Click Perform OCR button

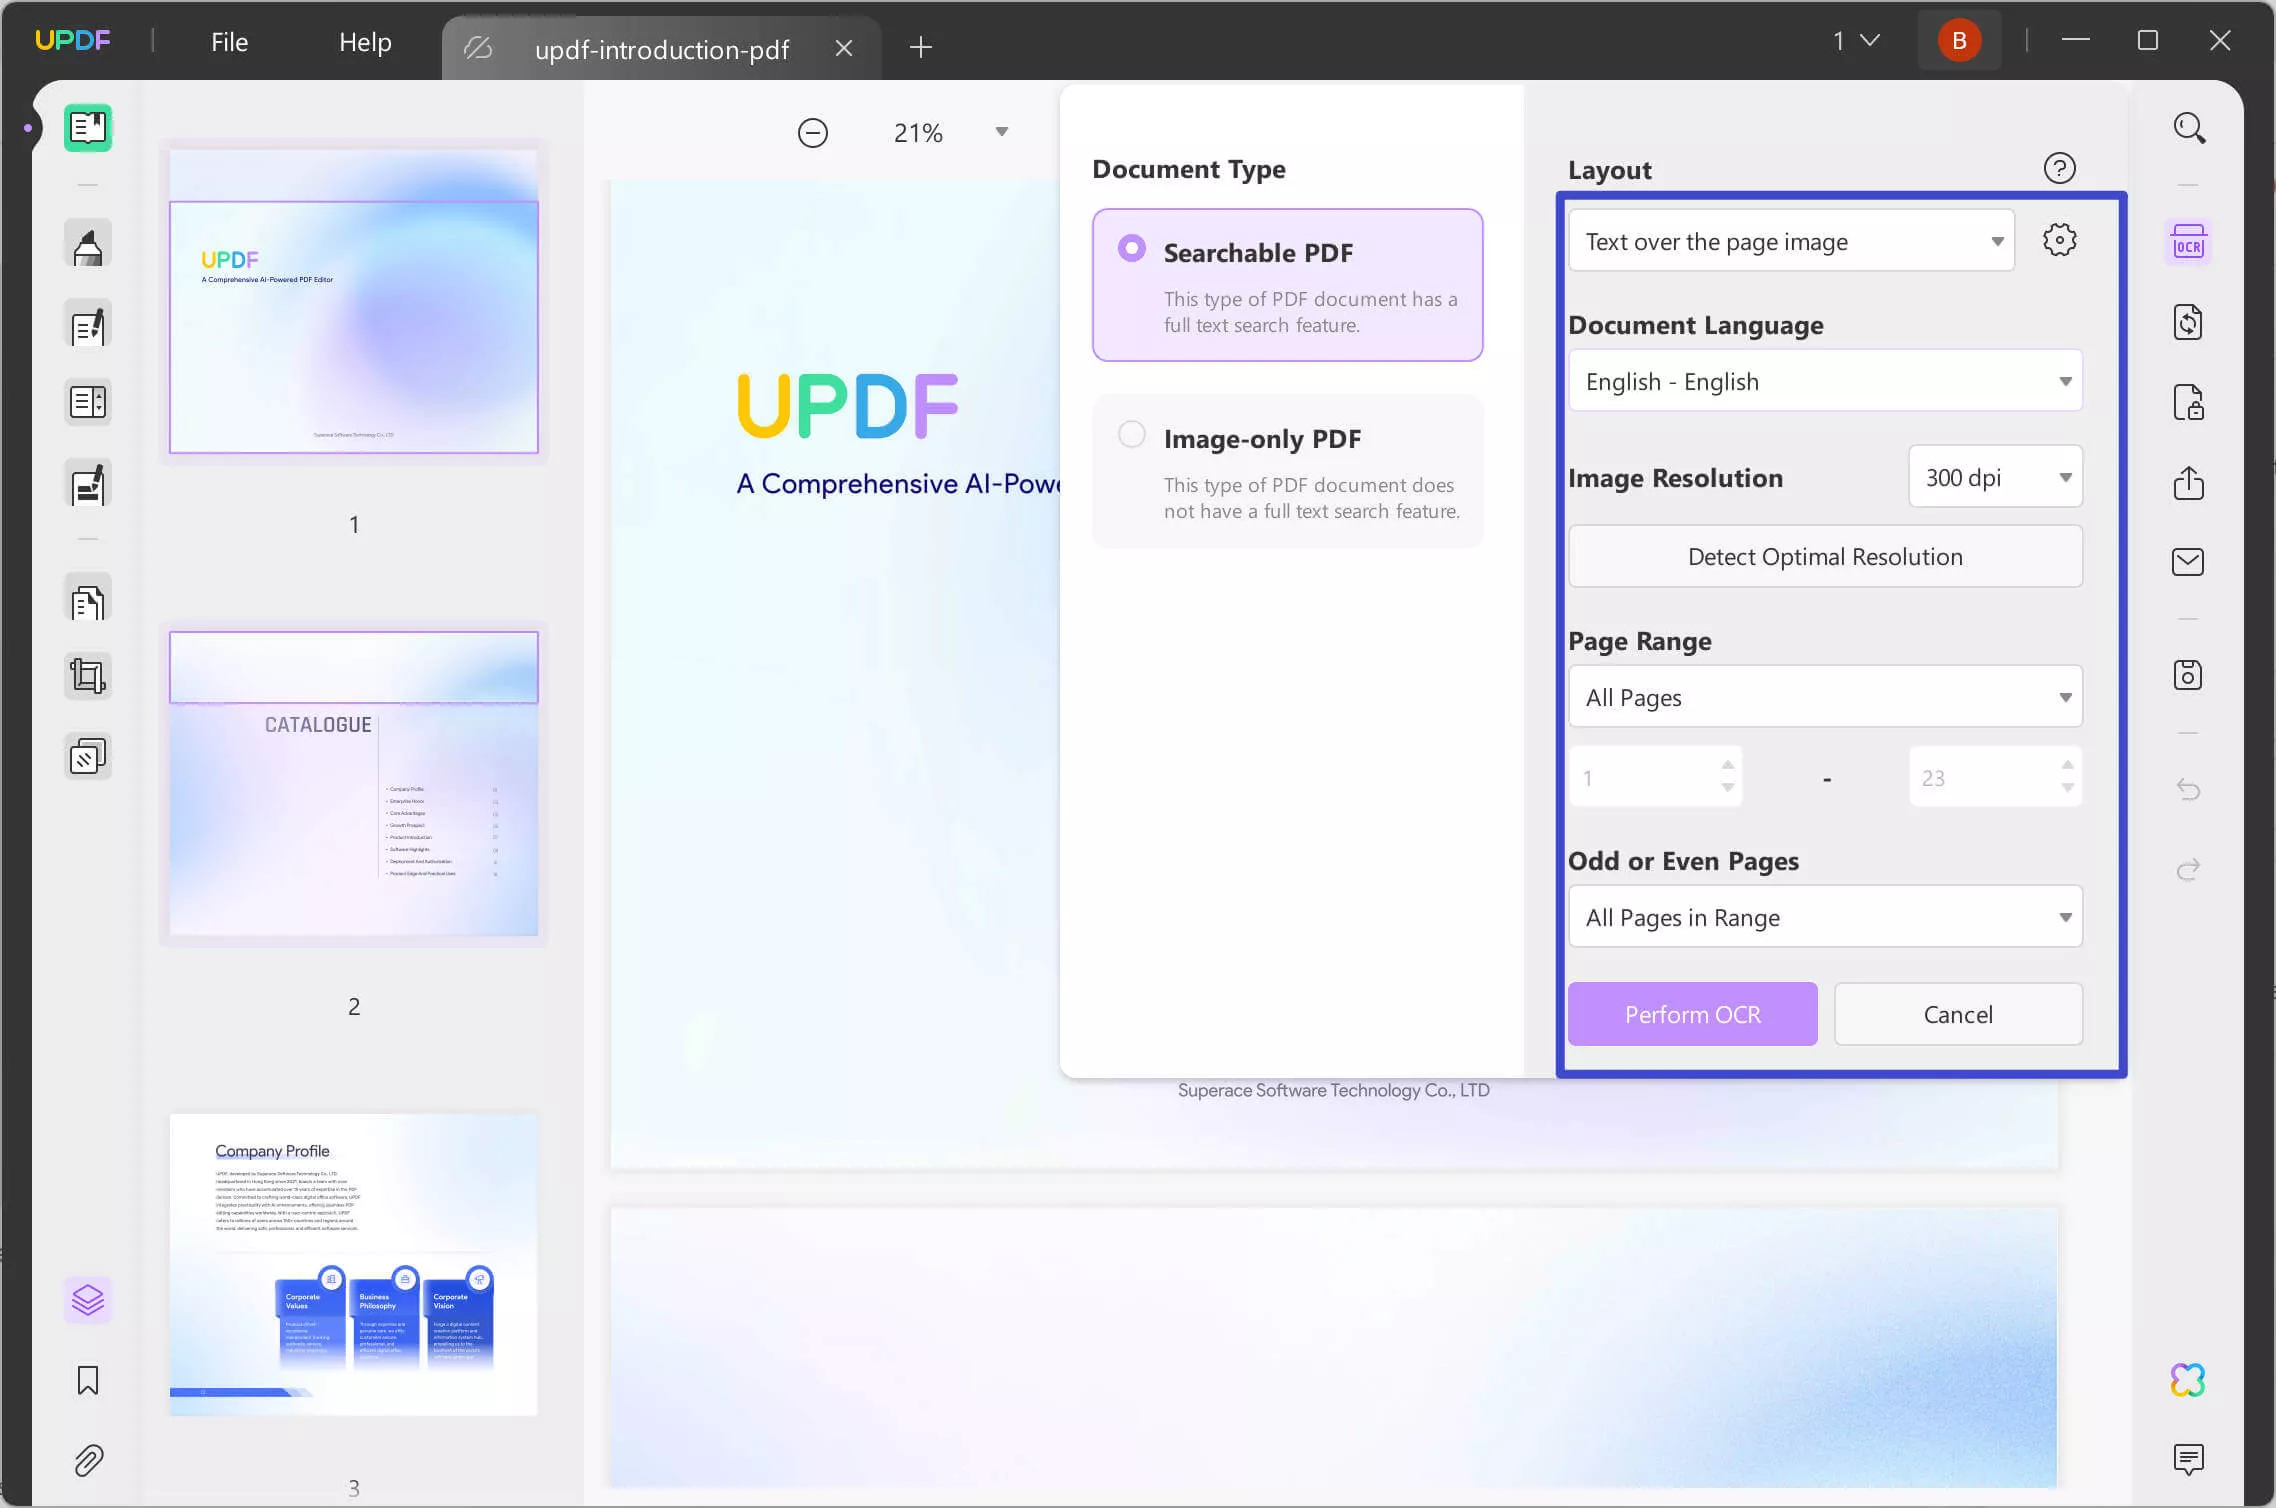coord(1692,1013)
